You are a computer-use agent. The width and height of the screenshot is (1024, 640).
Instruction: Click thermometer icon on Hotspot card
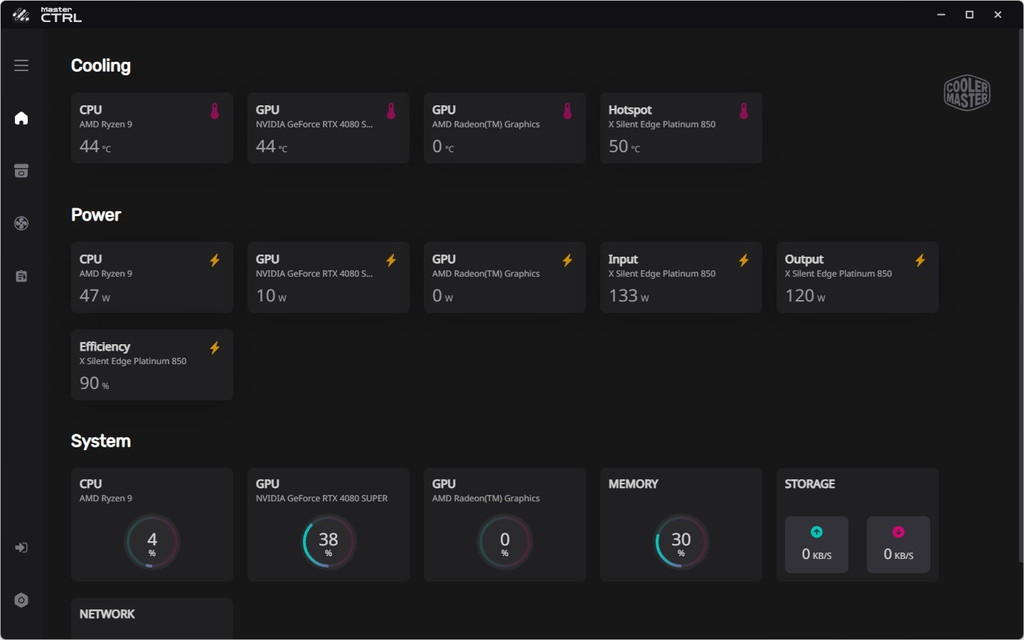[743, 111]
